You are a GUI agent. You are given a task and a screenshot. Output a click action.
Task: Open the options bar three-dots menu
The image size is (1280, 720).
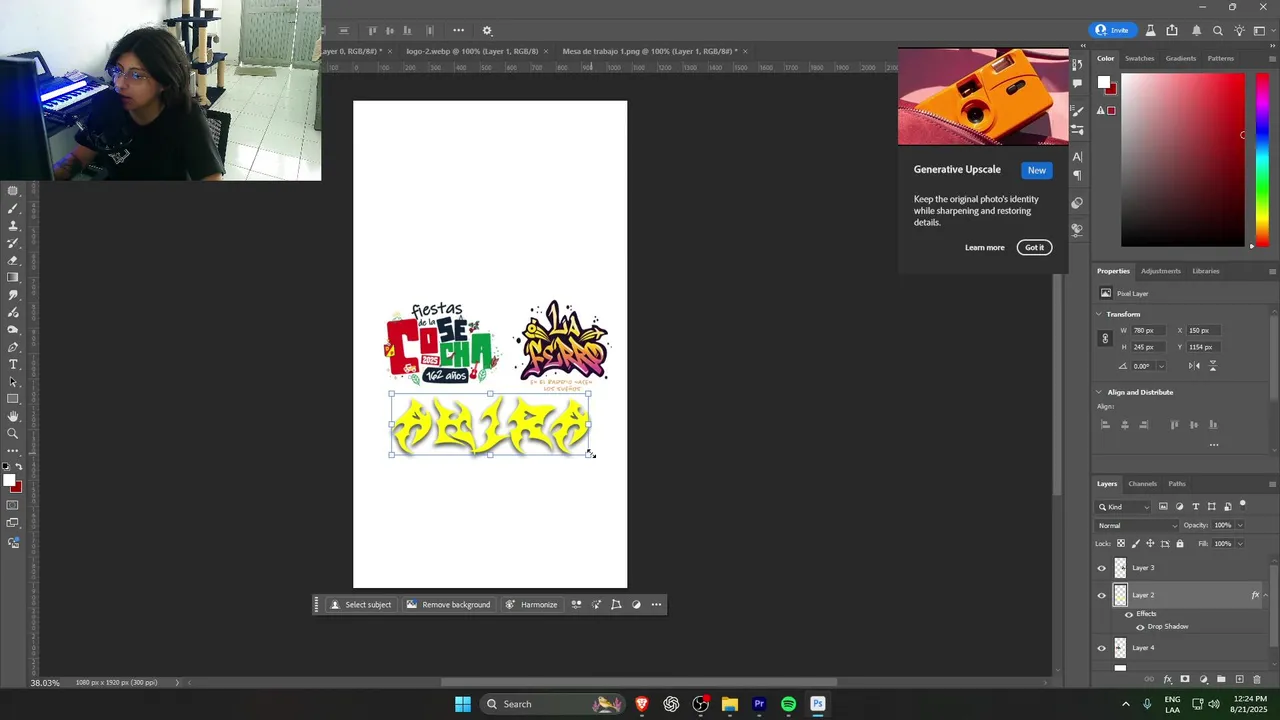[x=458, y=31]
